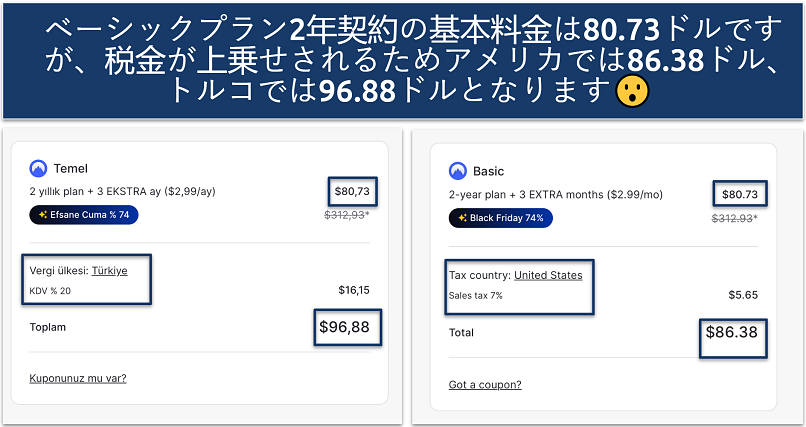Click the 'Got a coupon?' link
806x427 pixels.
click(x=485, y=385)
